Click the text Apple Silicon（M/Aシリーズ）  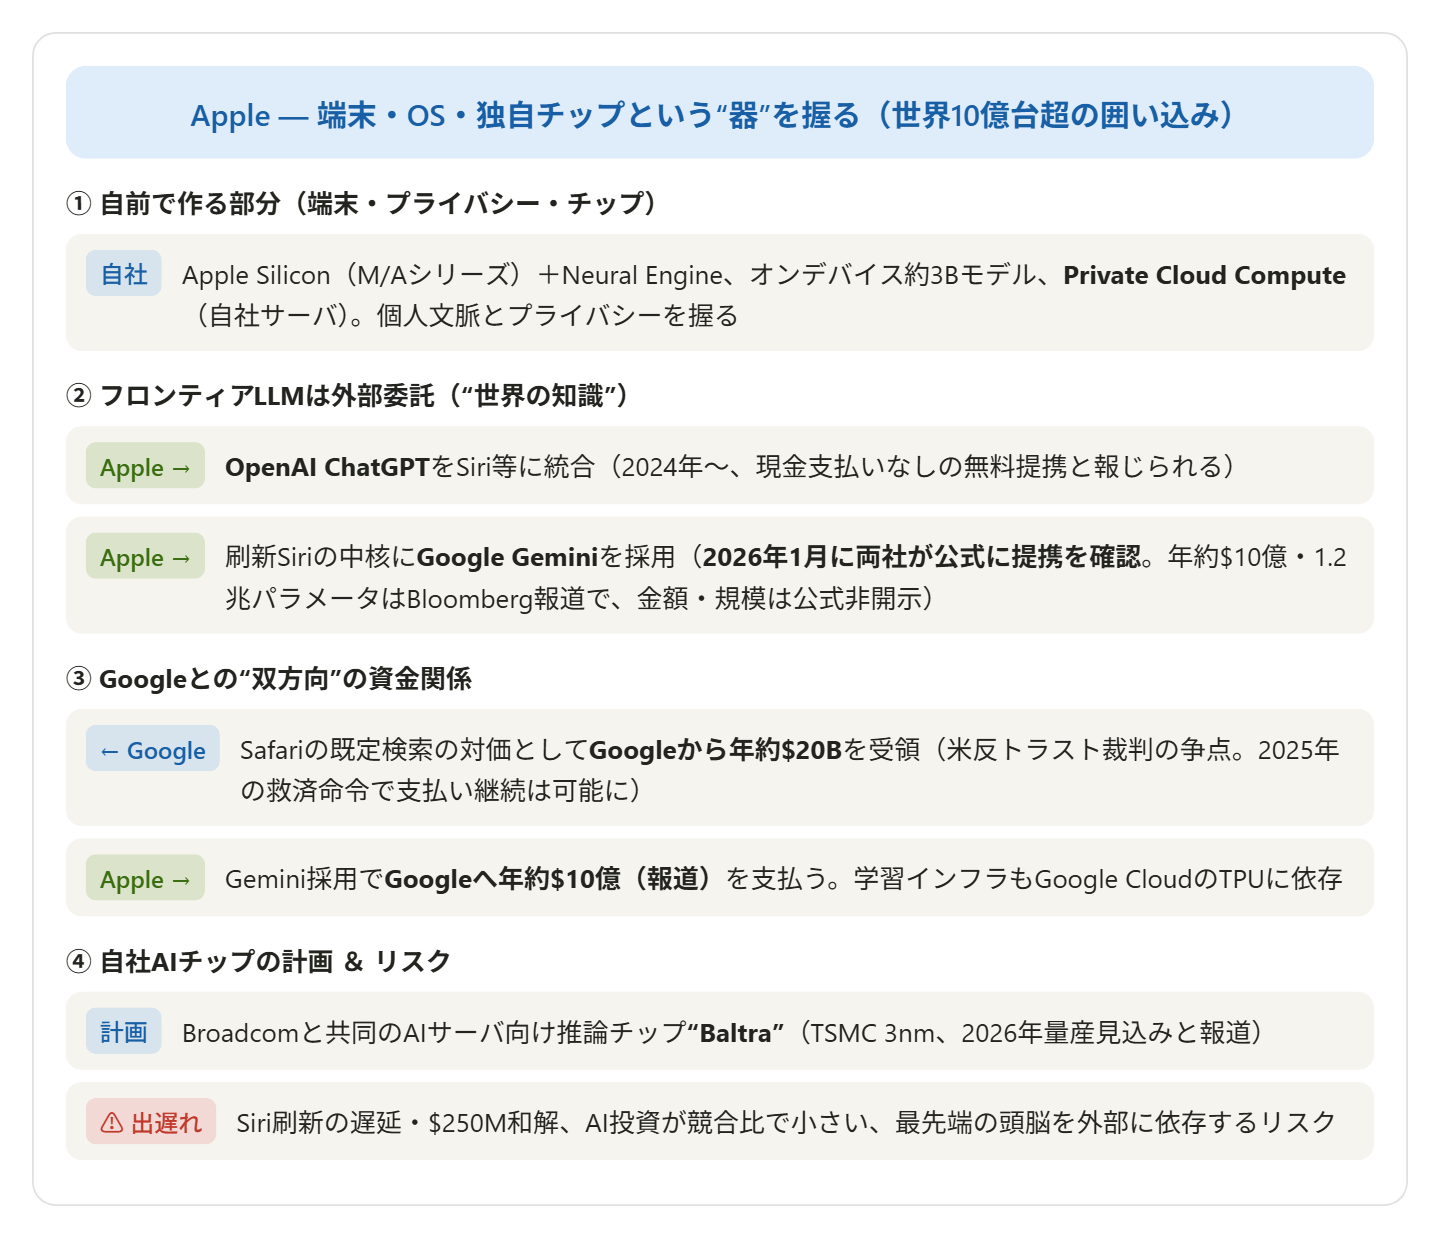click(x=352, y=275)
